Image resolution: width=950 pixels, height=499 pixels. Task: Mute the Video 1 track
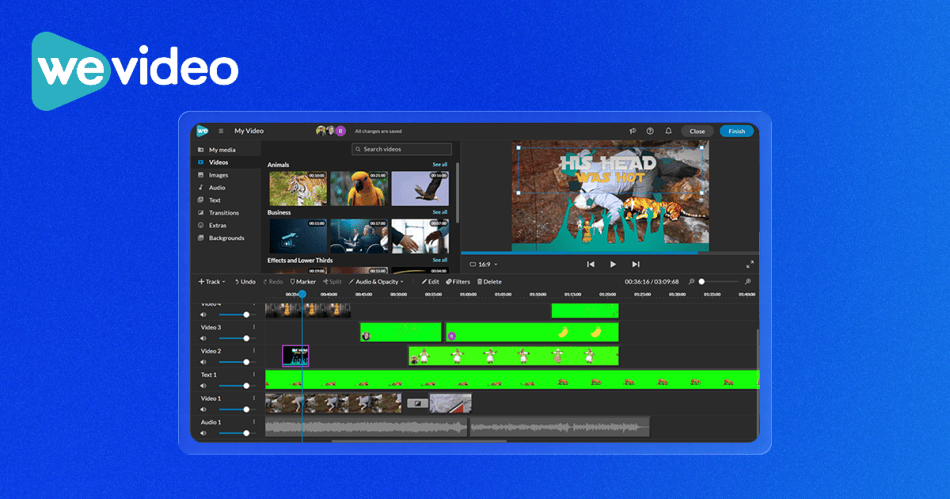(204, 409)
